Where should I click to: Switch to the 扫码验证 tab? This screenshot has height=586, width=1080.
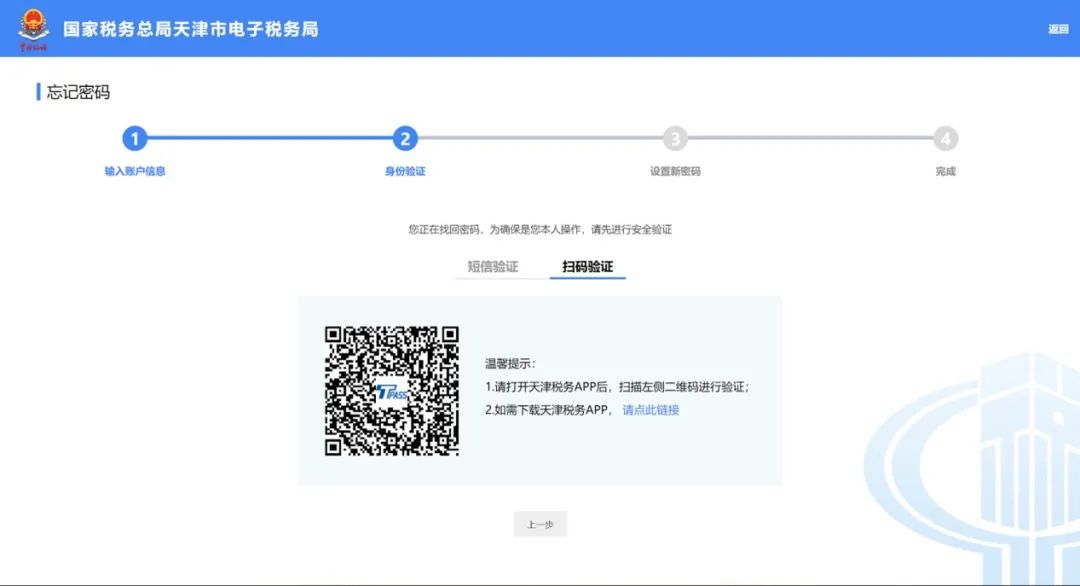(588, 266)
